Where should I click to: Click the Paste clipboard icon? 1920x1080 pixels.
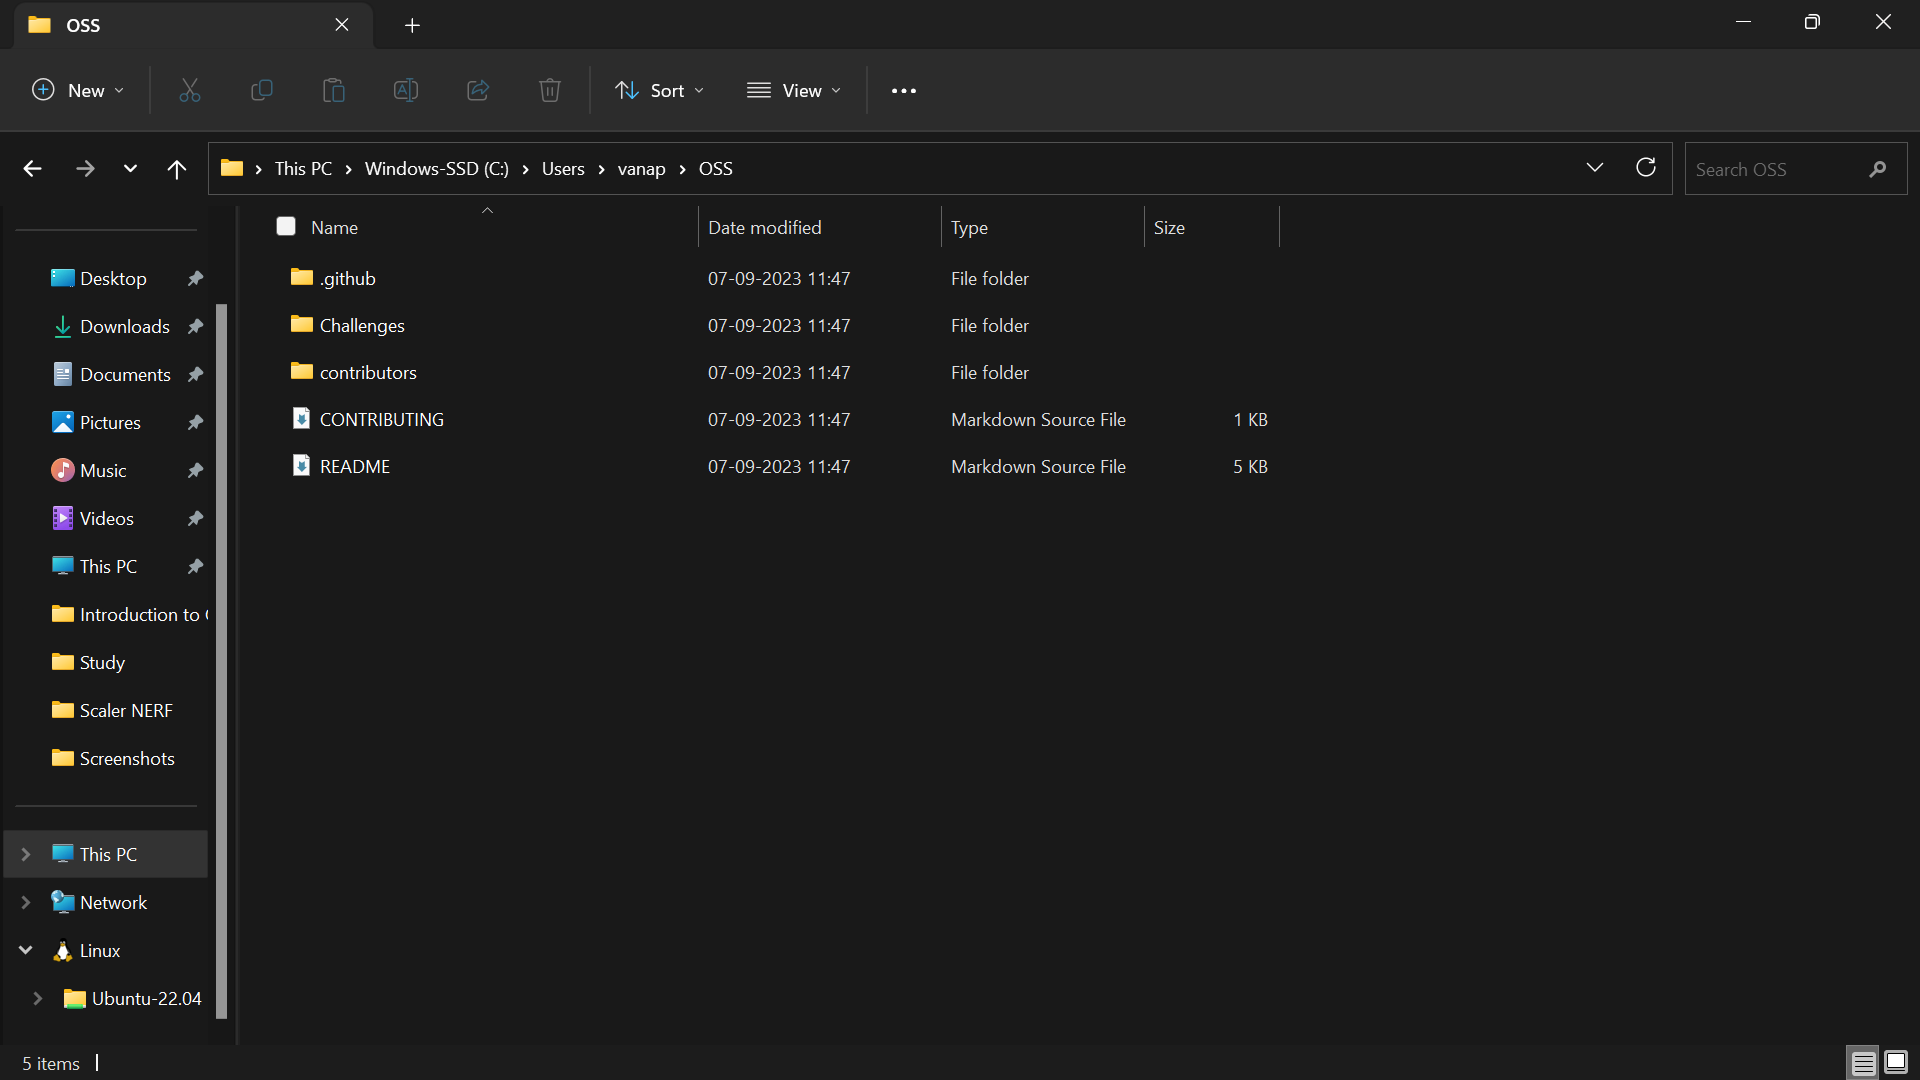(334, 91)
